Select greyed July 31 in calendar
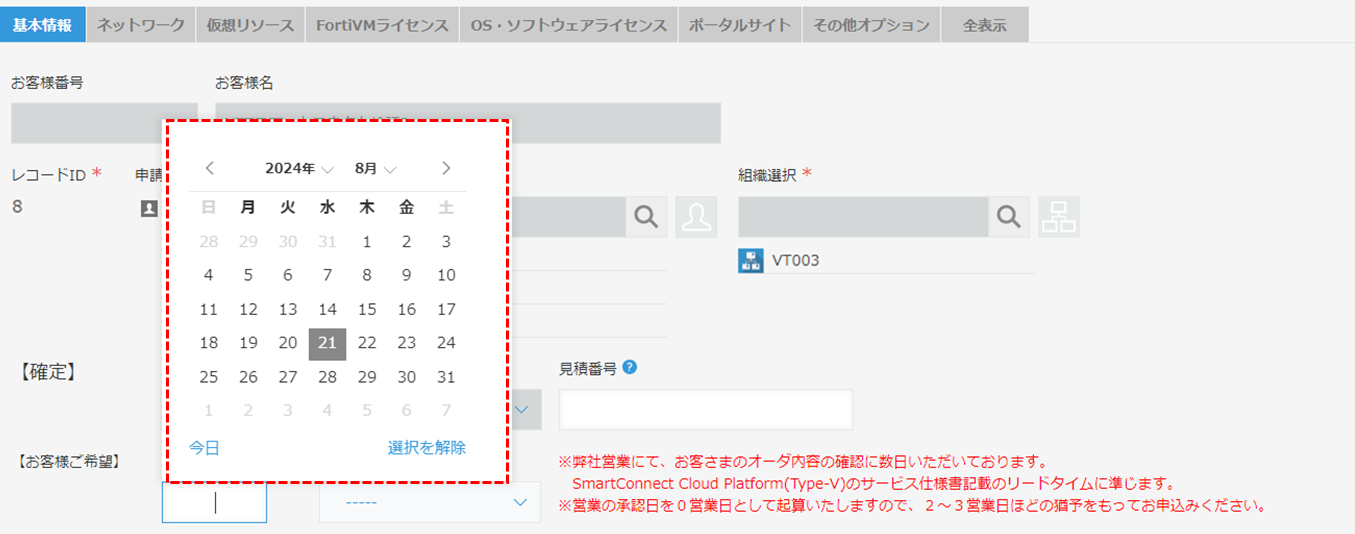This screenshot has width=1355, height=534. 327,241
